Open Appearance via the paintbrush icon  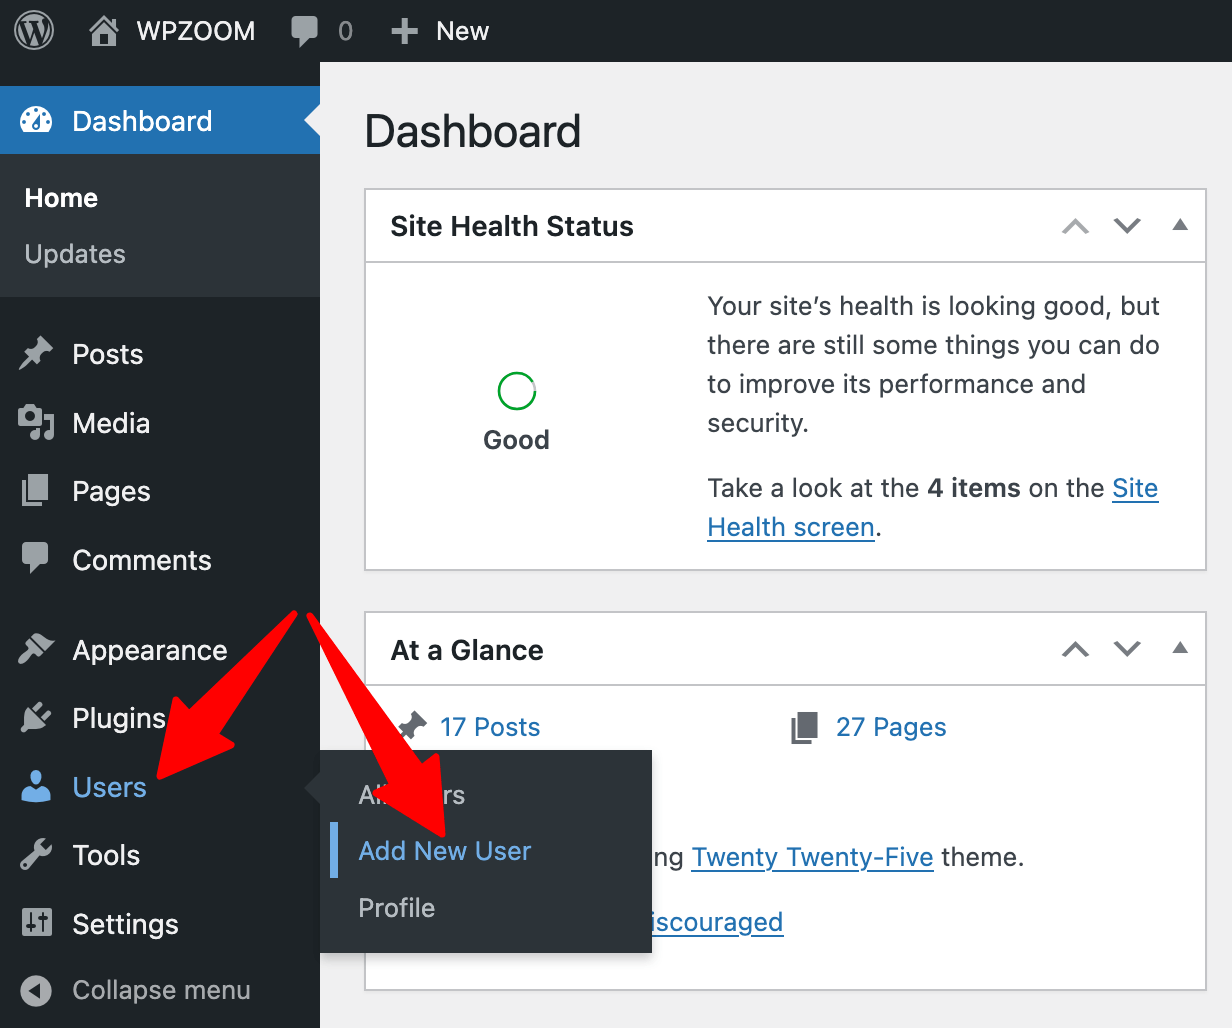point(36,650)
